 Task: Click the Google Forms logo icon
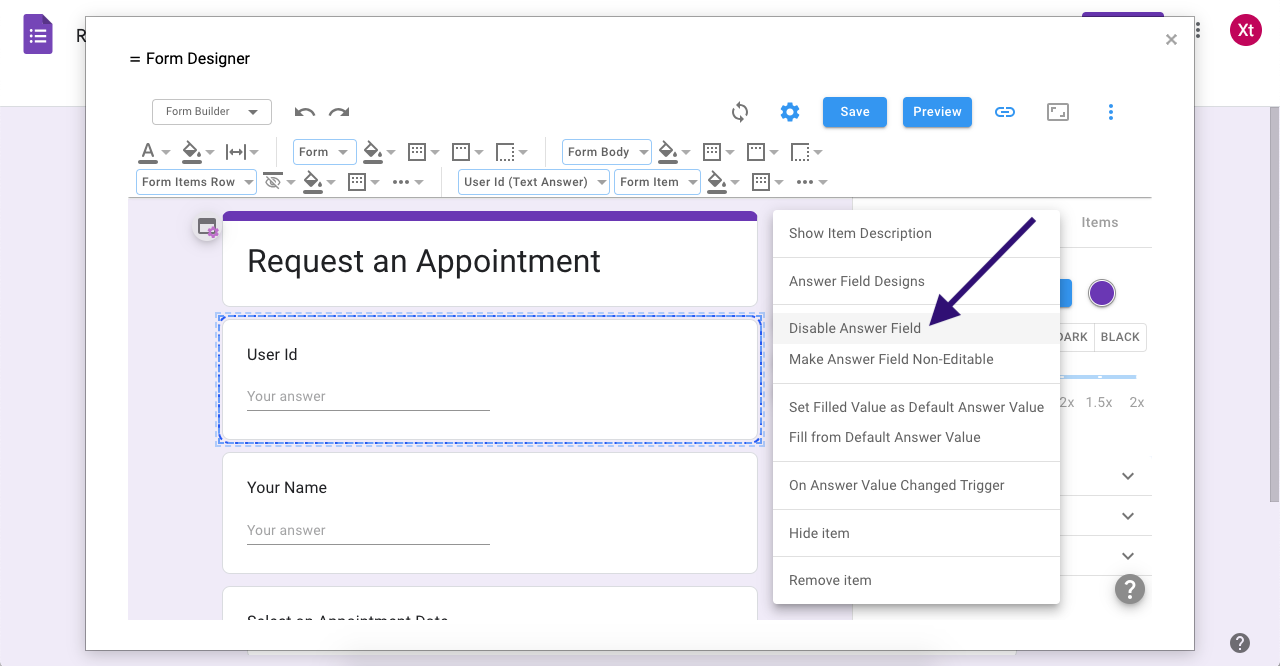coord(38,35)
